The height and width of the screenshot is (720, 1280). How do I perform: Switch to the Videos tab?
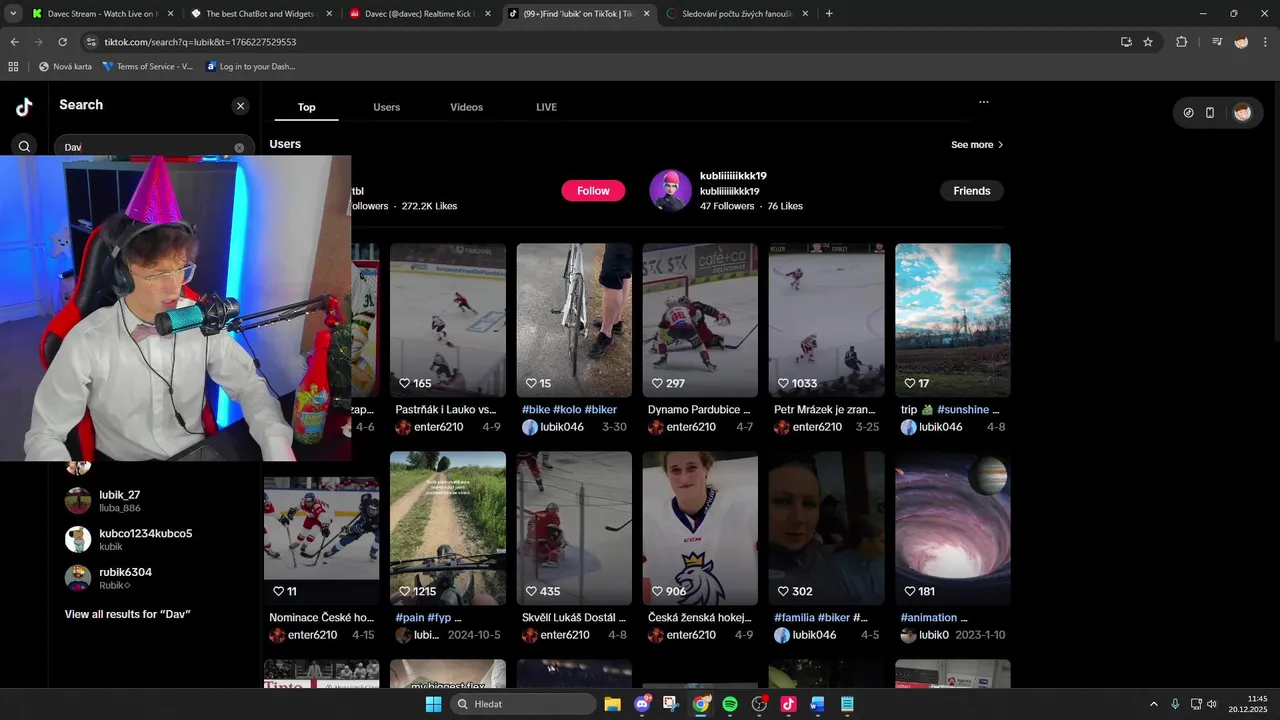(466, 107)
